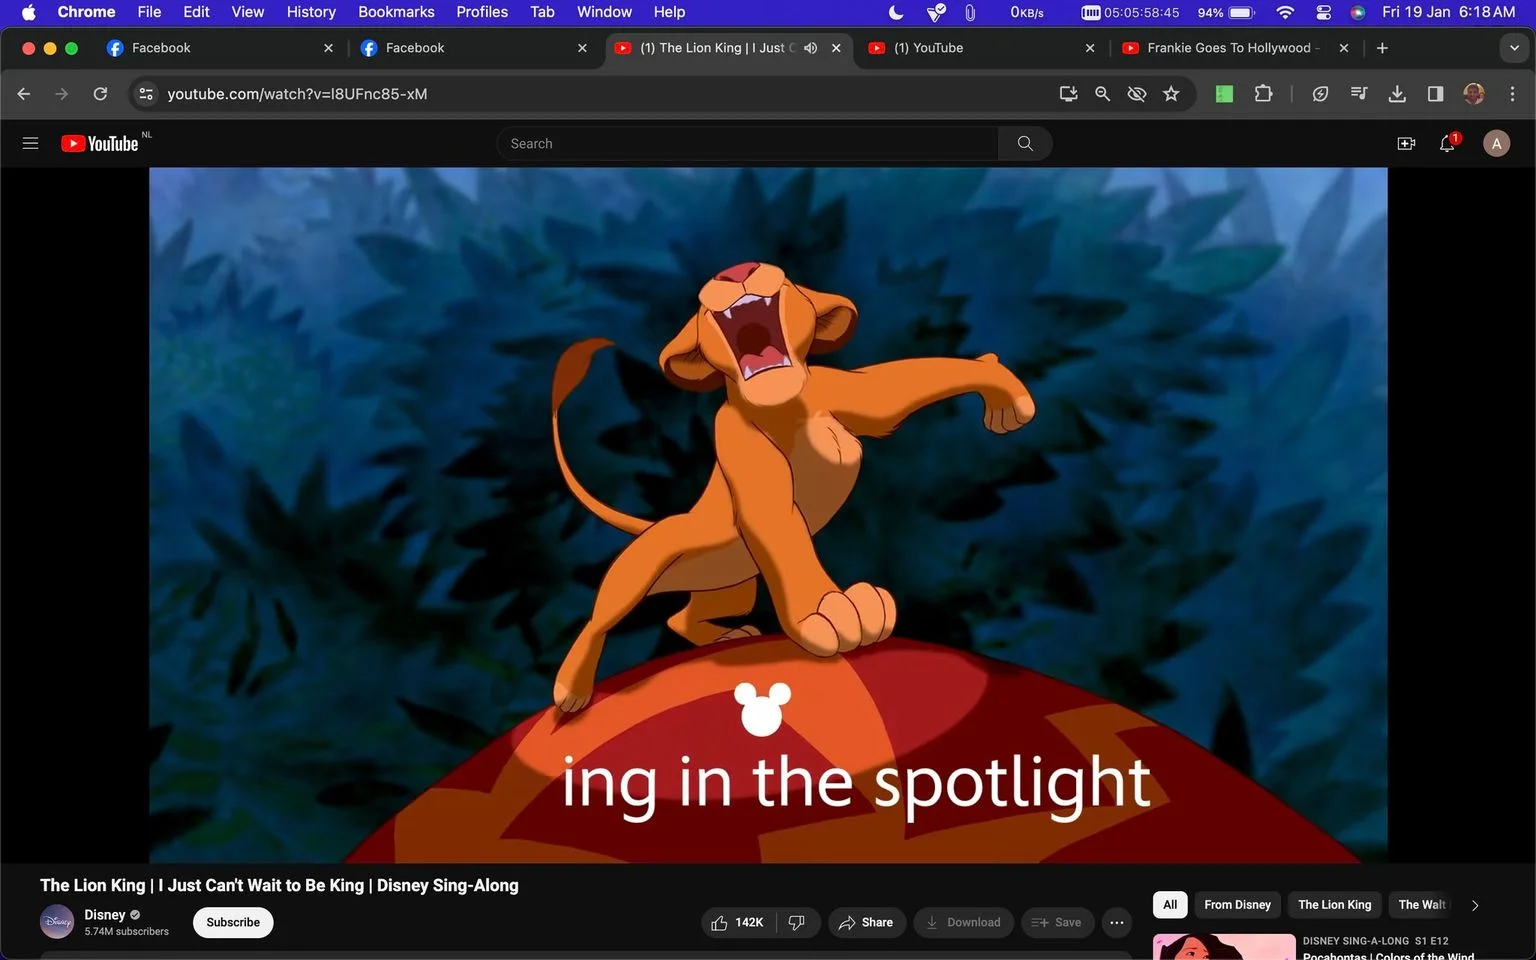Open the File menu
This screenshot has width=1536, height=960.
(x=149, y=12)
